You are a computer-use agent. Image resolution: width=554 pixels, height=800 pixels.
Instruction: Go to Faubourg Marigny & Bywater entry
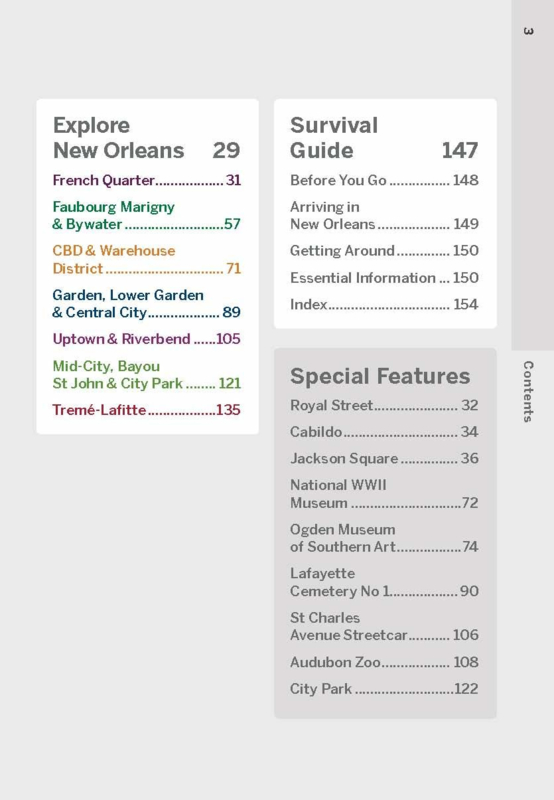pyautogui.click(x=146, y=215)
